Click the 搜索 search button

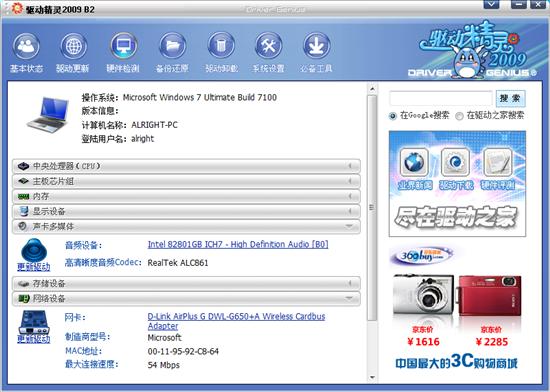click(x=510, y=98)
